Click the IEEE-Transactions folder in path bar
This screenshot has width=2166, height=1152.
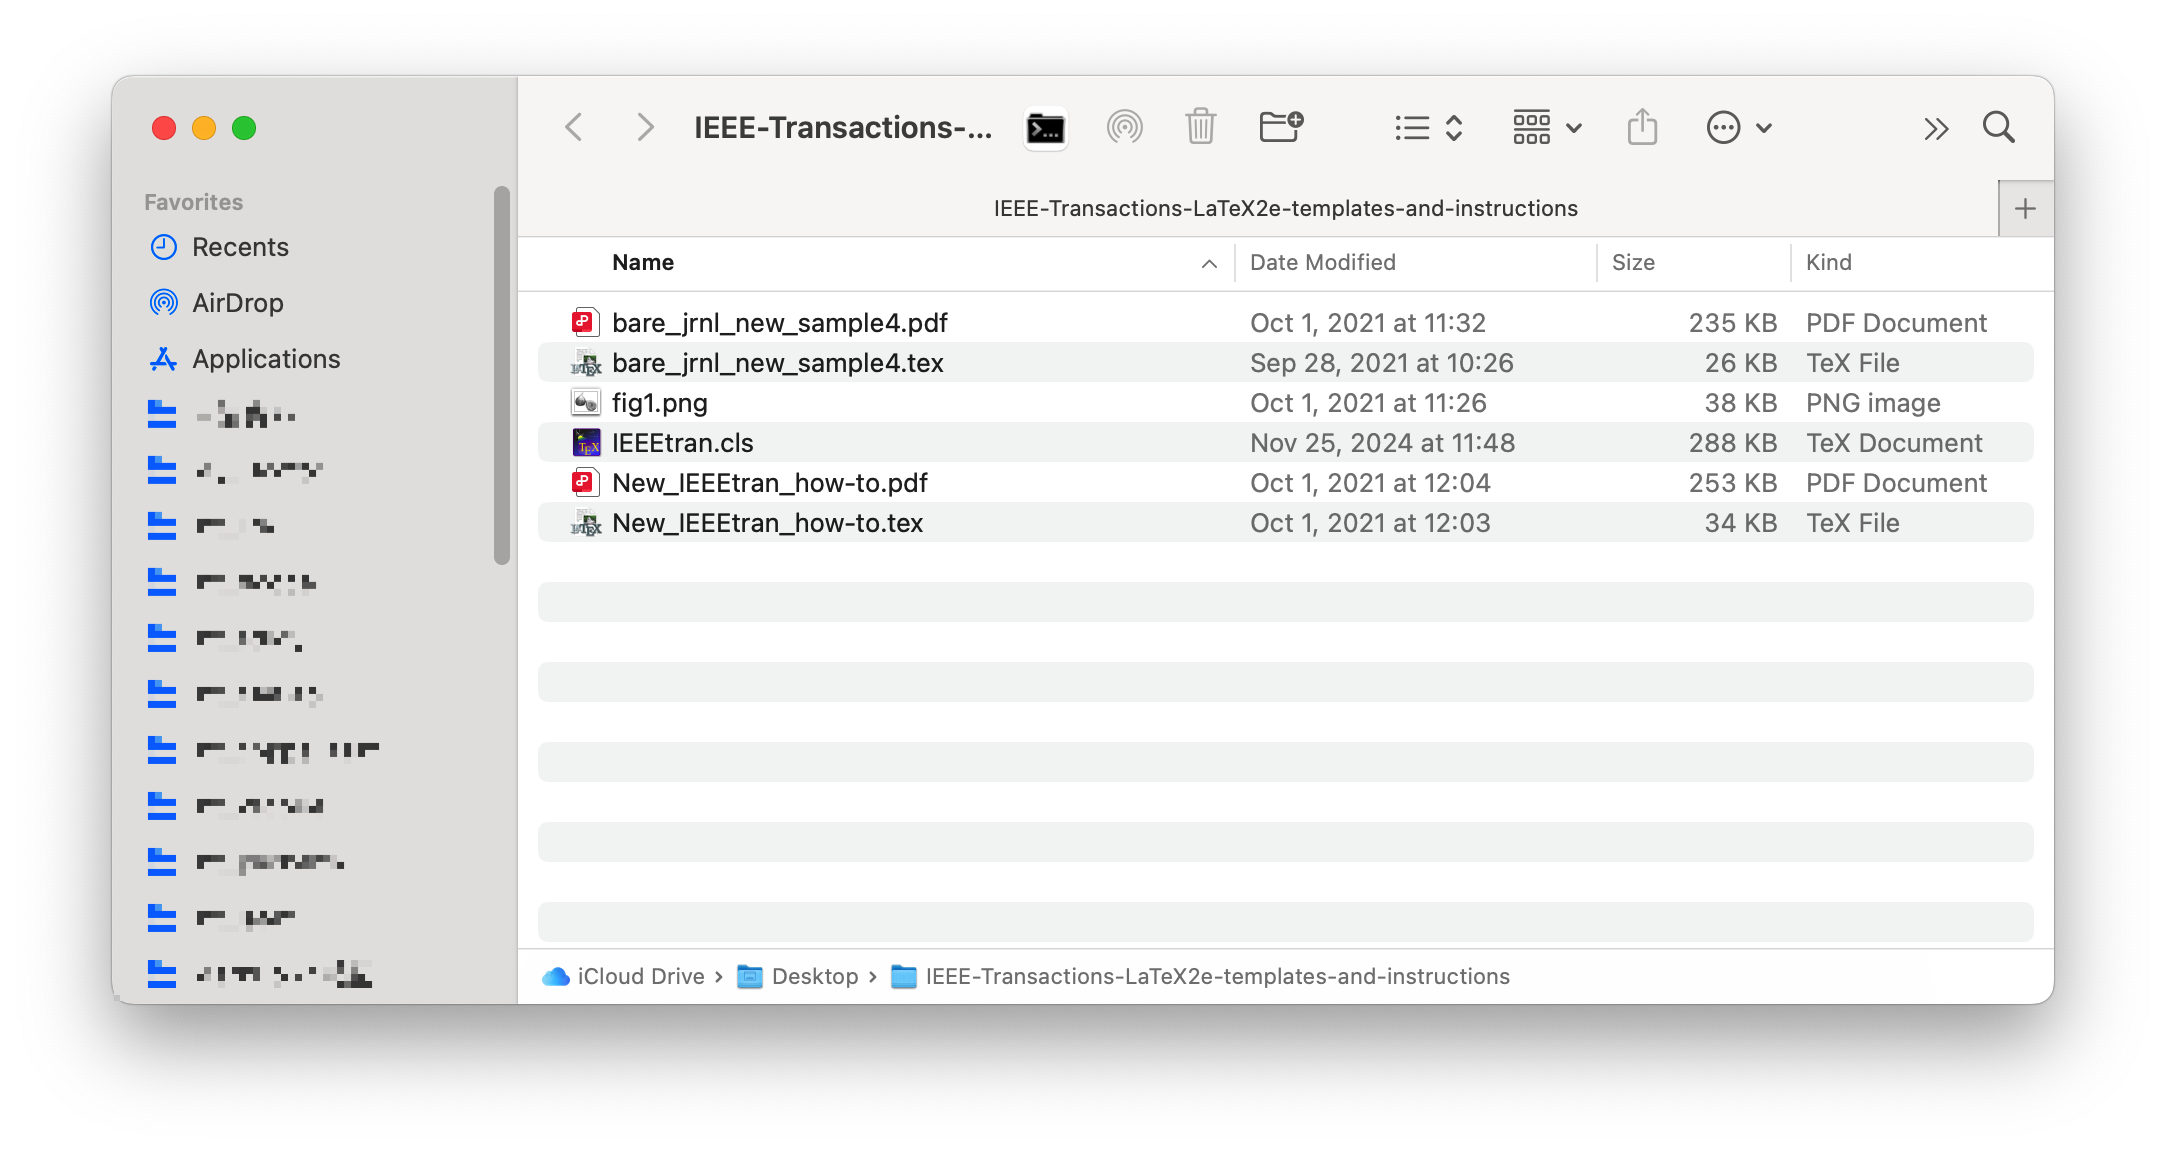coord(1200,976)
